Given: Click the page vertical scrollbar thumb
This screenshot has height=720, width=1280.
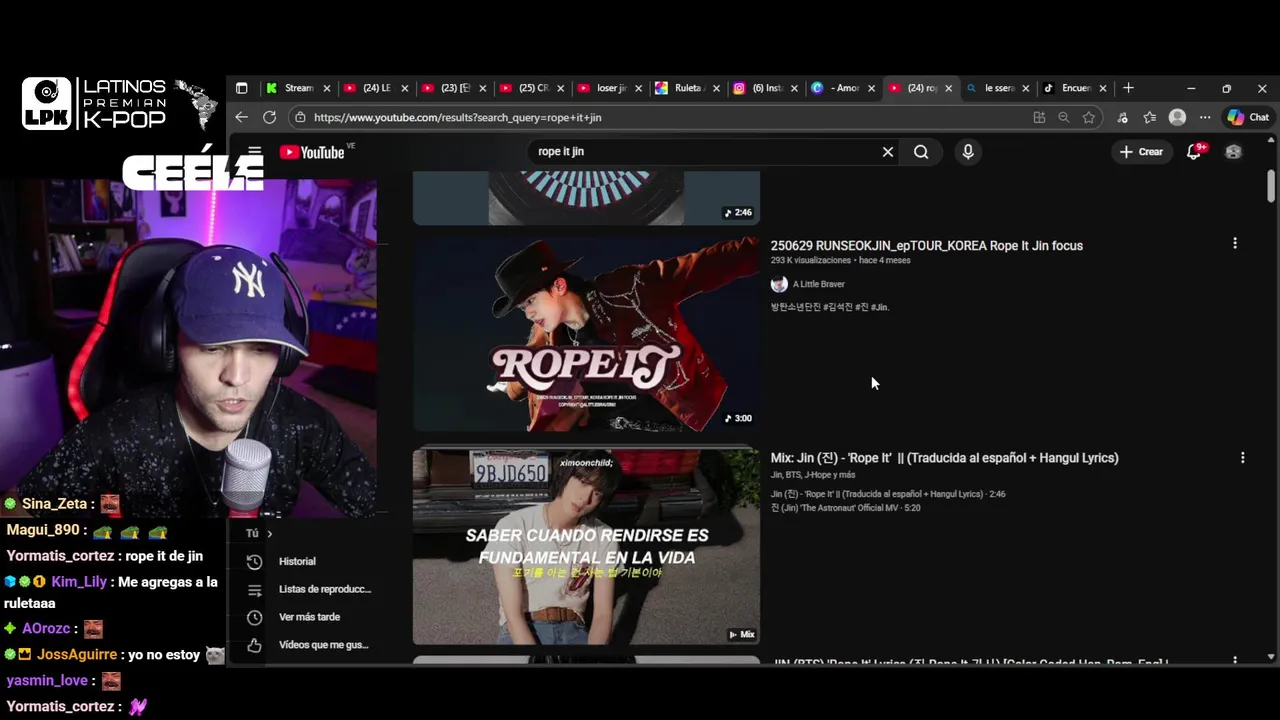Looking at the screenshot, I should [1271, 186].
